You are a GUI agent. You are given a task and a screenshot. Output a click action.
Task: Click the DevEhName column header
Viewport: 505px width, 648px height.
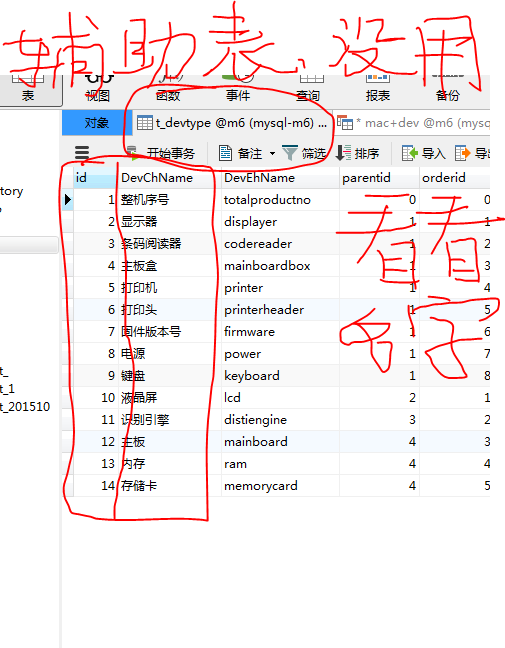[x=280, y=178]
